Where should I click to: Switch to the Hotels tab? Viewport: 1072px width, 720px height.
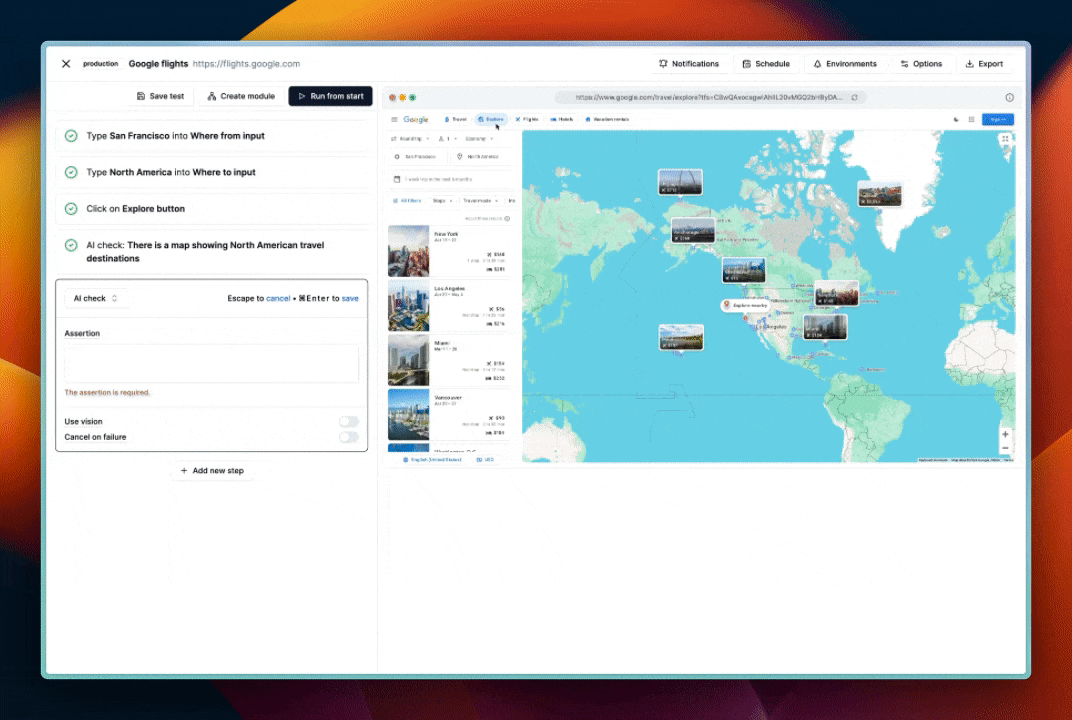[562, 119]
